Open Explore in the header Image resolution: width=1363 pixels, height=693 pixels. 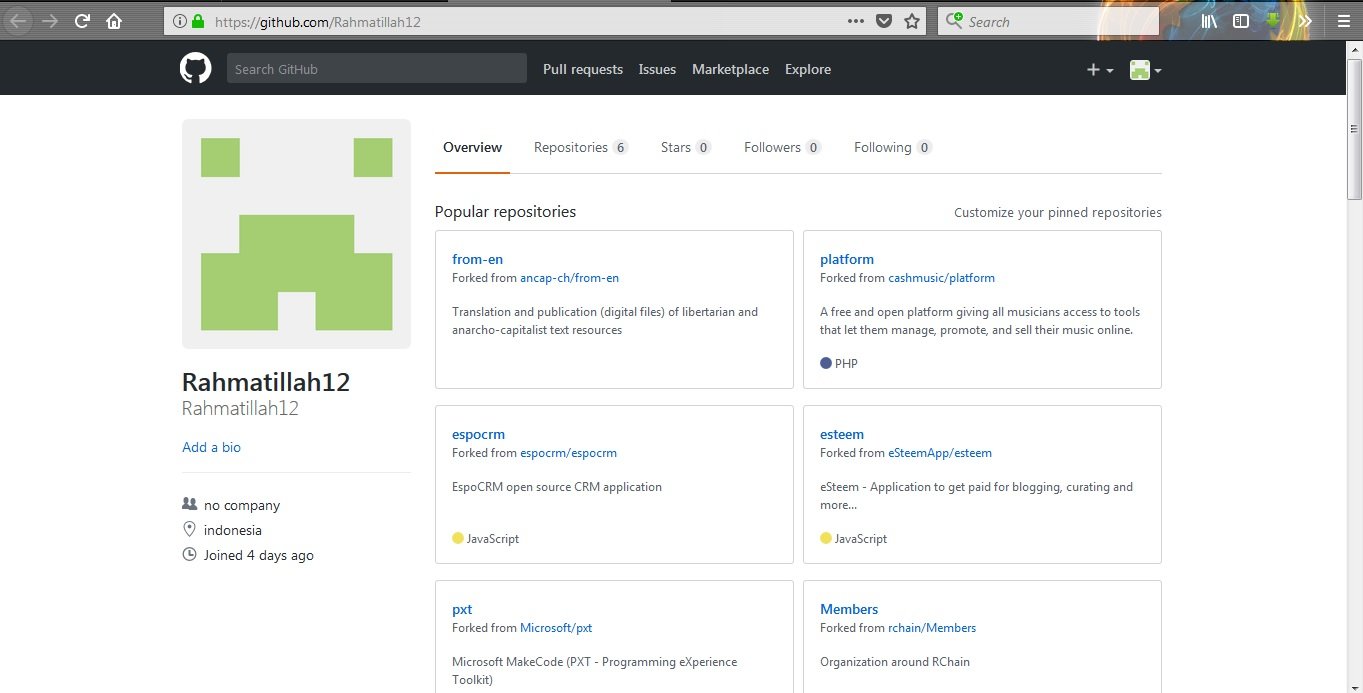[808, 69]
